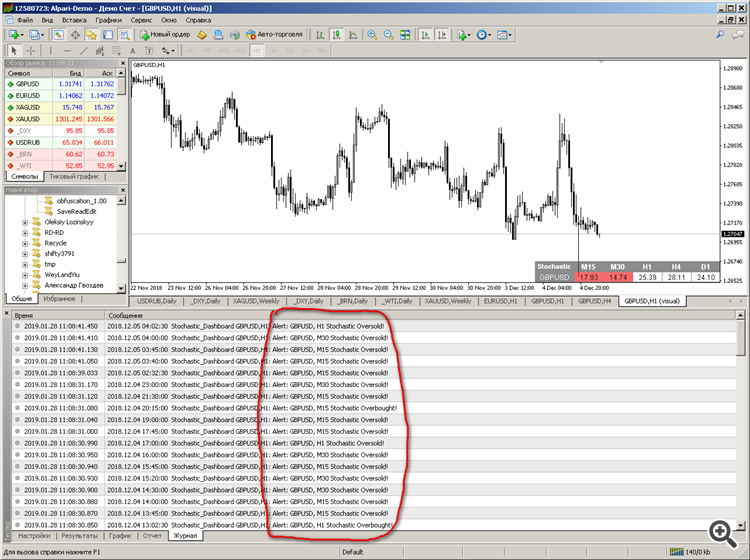The image size is (750, 560).
Task: Select the crosshair tool
Action: tap(31, 51)
